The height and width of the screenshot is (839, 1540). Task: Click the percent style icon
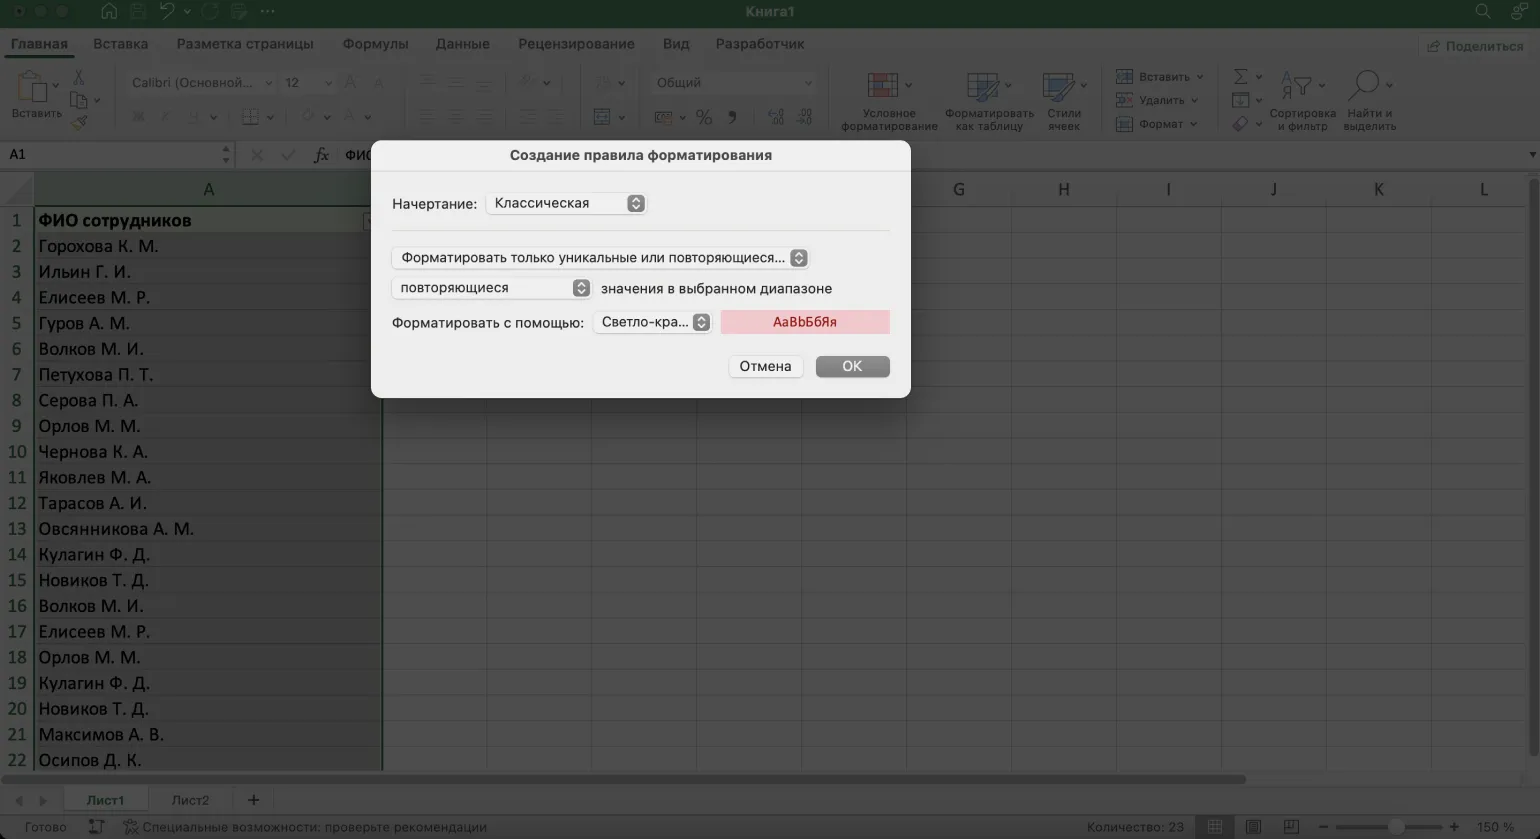[x=704, y=117]
